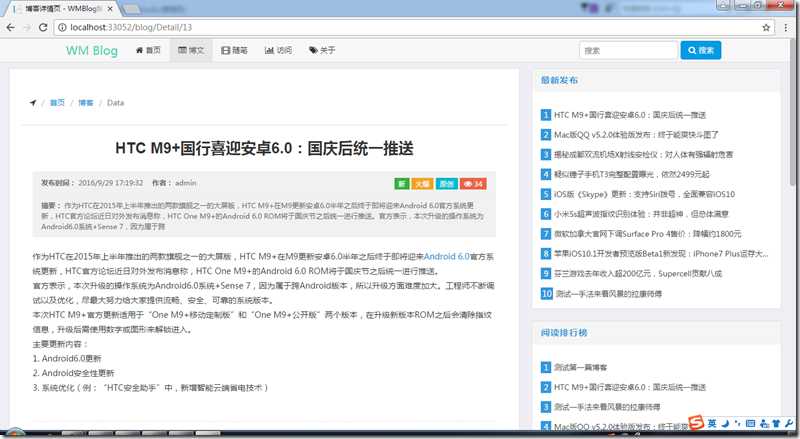
Task: Toggle the Sogou moon half-width icon
Action: [726, 423]
